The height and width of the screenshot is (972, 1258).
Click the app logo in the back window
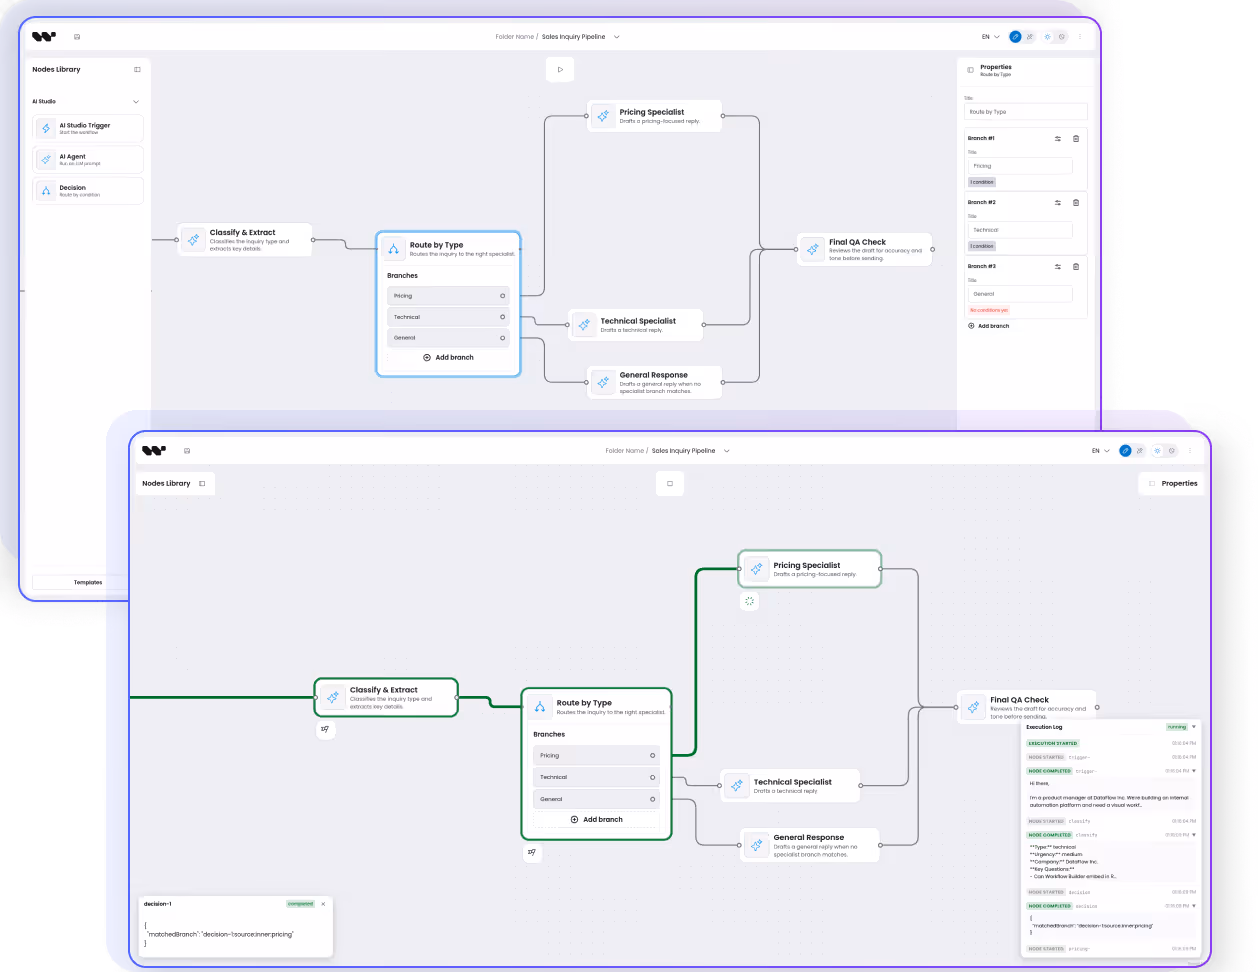[x=44, y=37]
